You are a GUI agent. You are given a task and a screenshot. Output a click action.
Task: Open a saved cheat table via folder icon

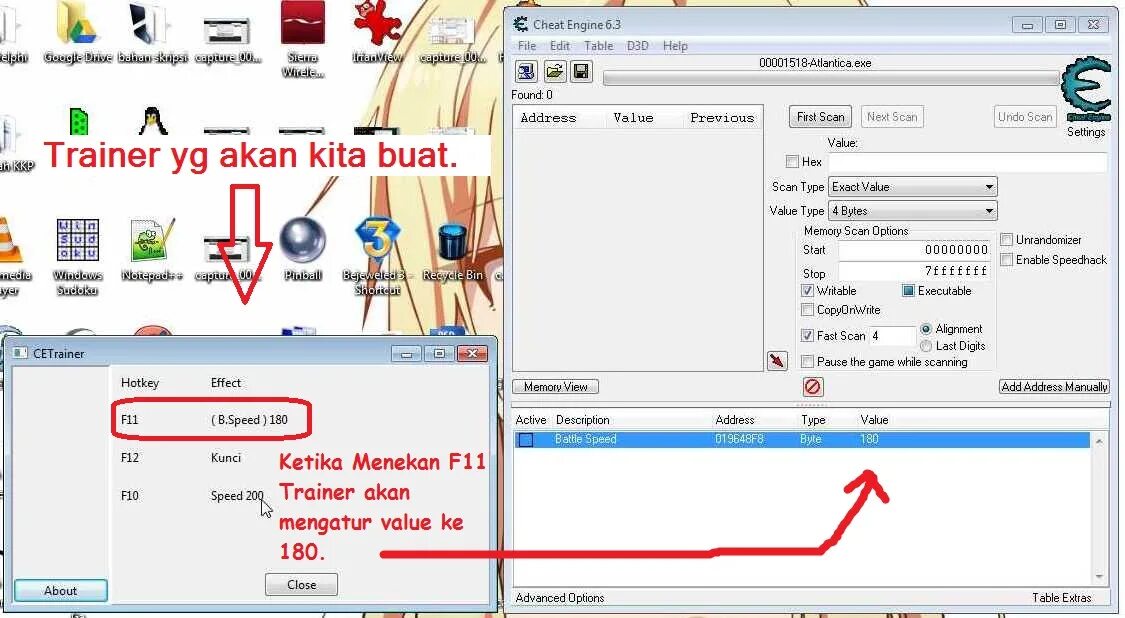(x=553, y=71)
